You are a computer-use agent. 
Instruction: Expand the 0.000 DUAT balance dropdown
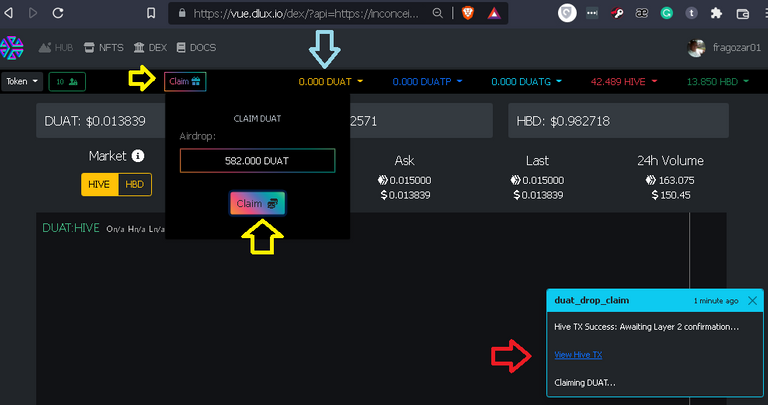(x=331, y=82)
